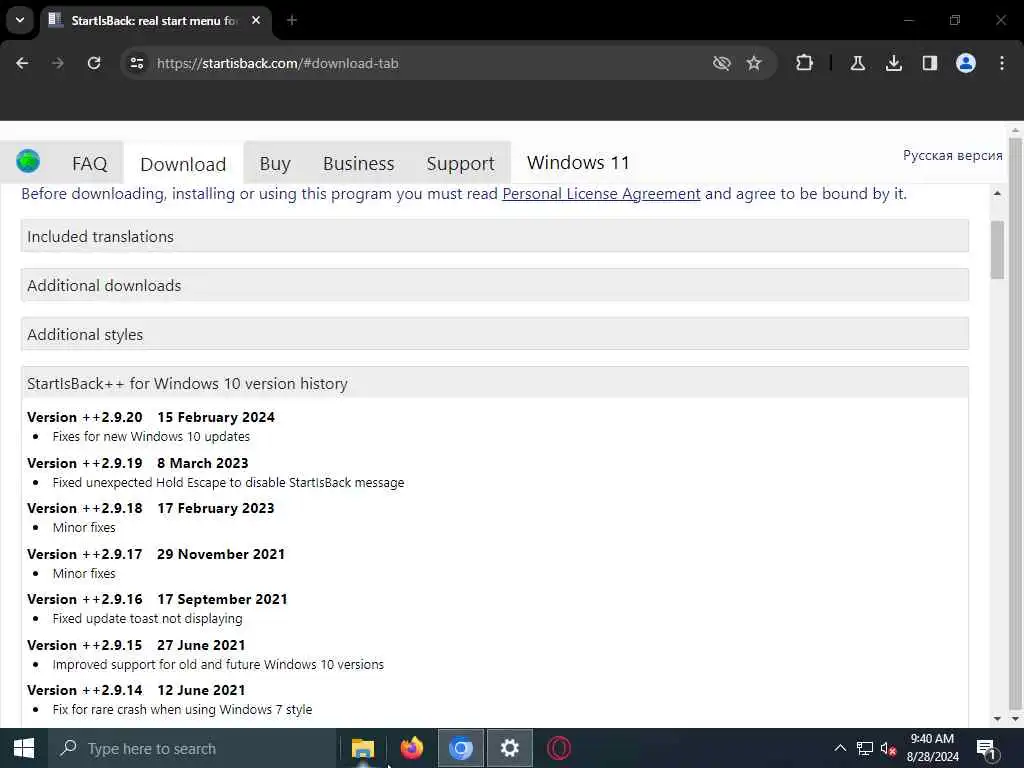
Task: Open the side panel icon
Action: pyautogui.click(x=929, y=63)
